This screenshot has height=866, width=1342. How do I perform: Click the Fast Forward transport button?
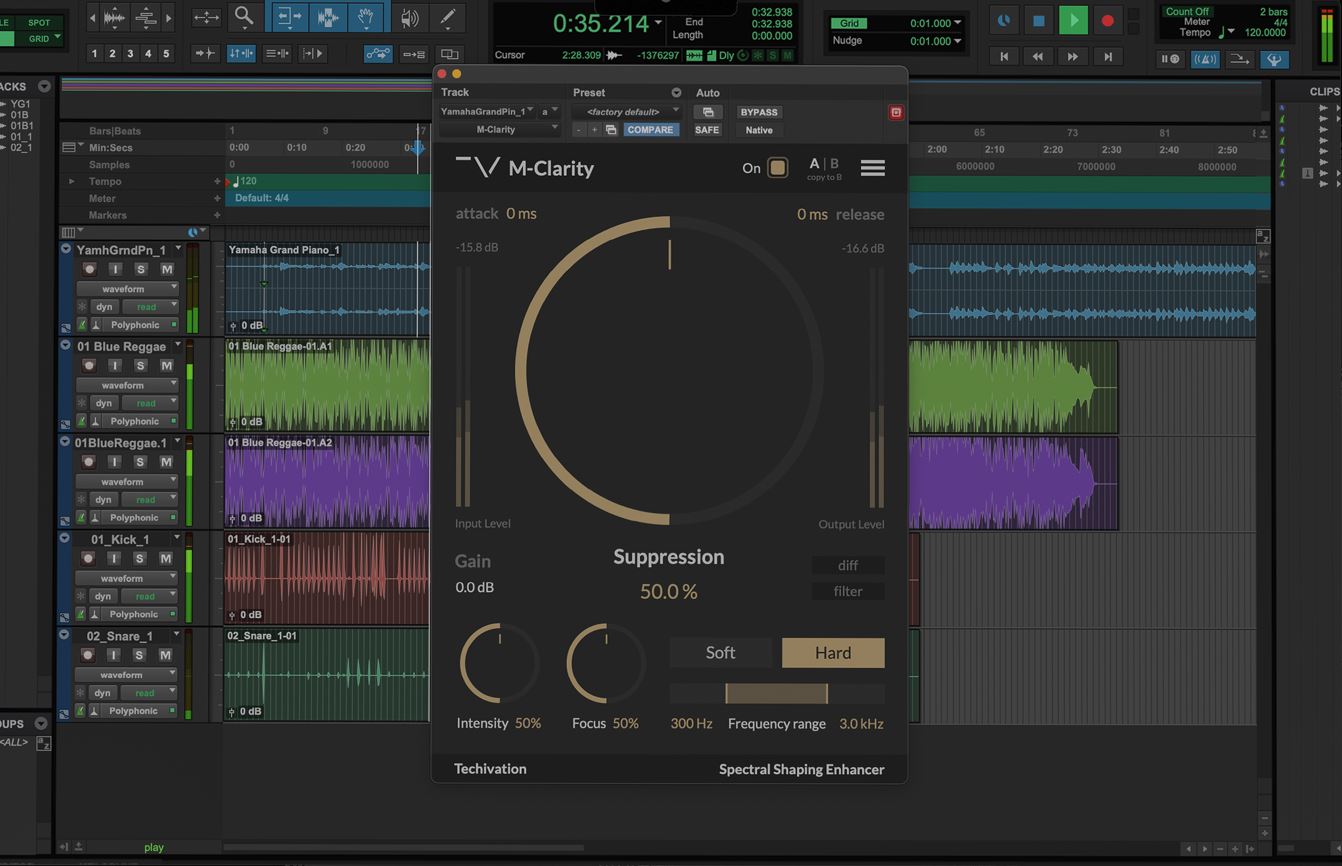click(x=1073, y=57)
